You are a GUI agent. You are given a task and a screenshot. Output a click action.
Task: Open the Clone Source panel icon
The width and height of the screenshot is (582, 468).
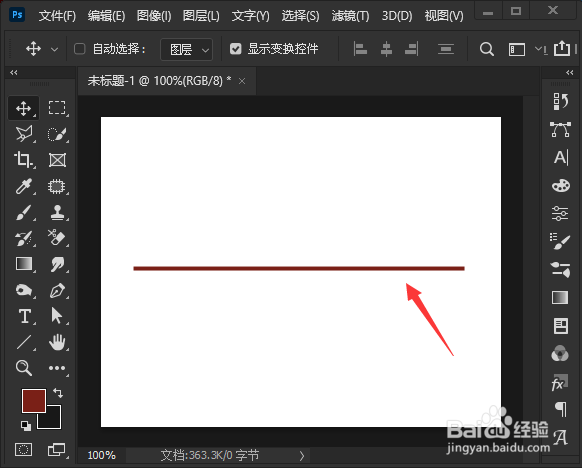pos(560,269)
